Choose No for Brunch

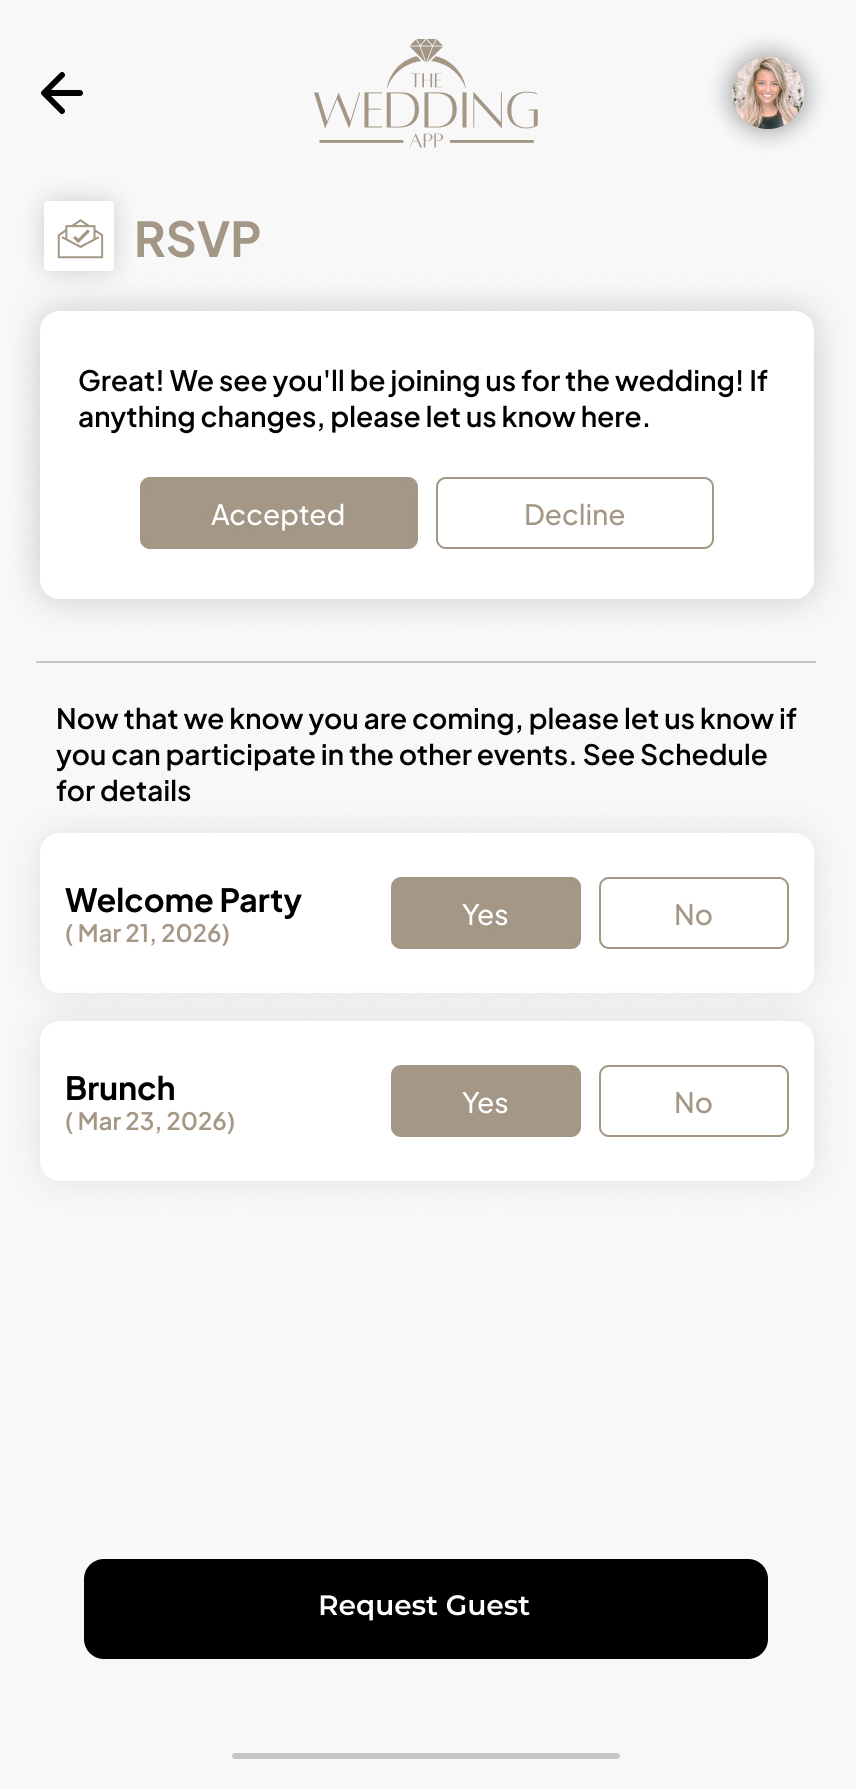(x=694, y=1102)
